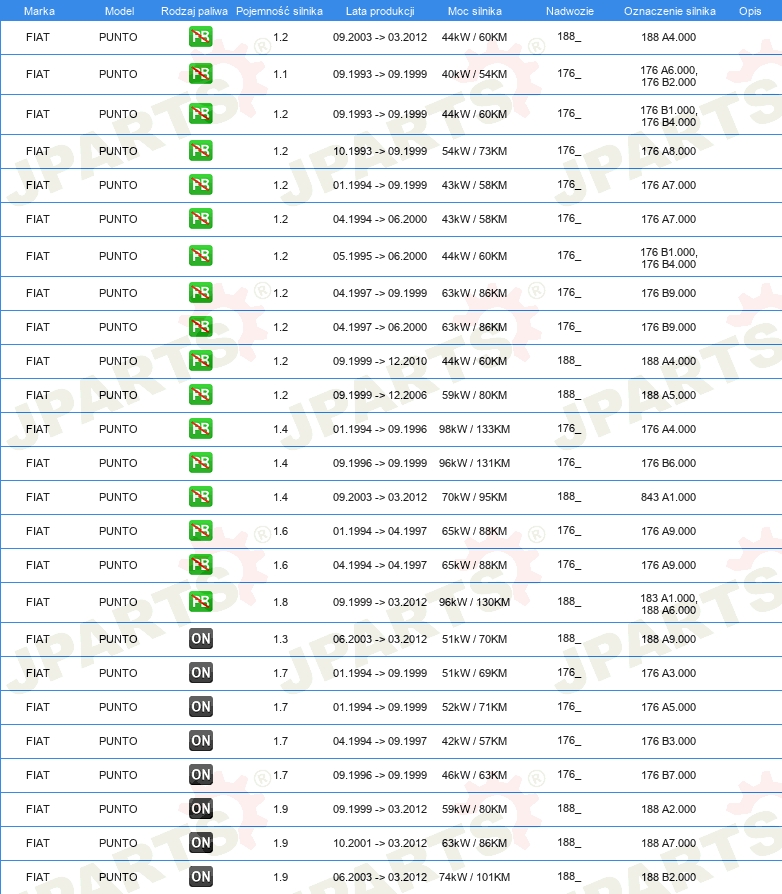Screen dimensions: 782x894
Task: Click the 01.1994 -> 09.1996 production years cell
Action: pos(380,429)
